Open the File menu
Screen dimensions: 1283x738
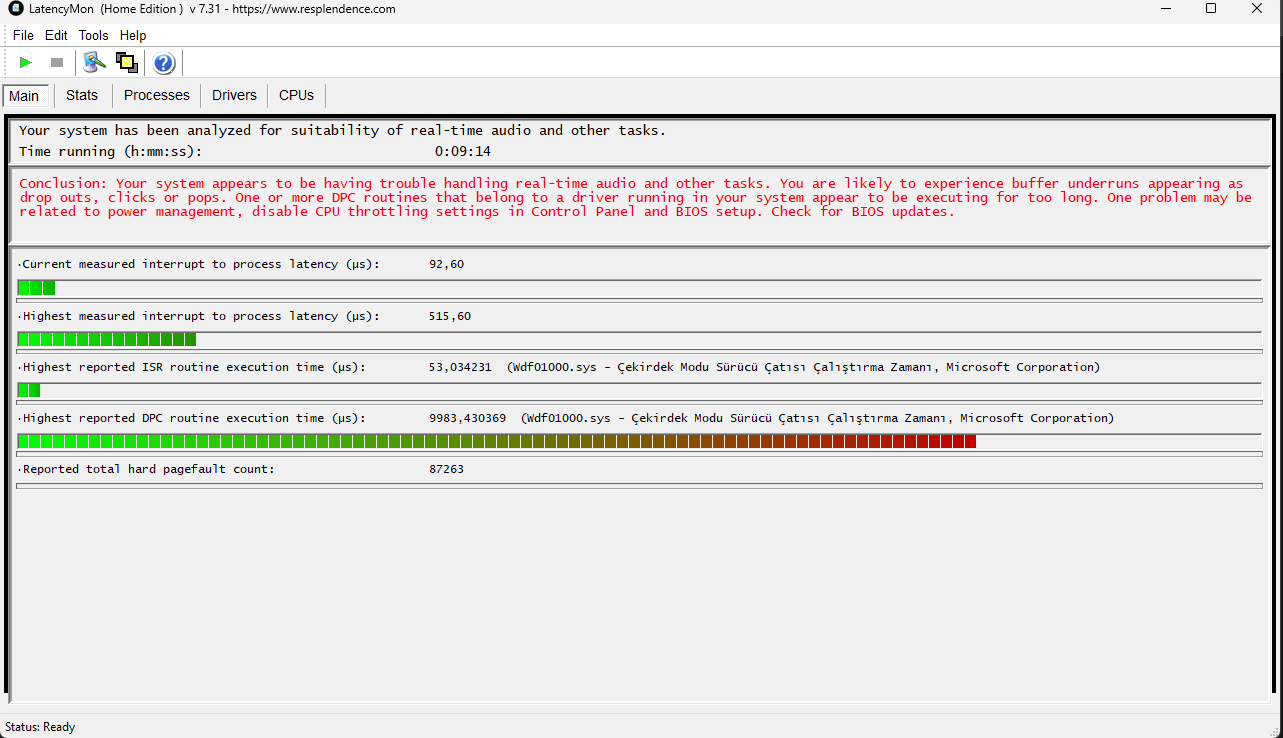pos(23,35)
